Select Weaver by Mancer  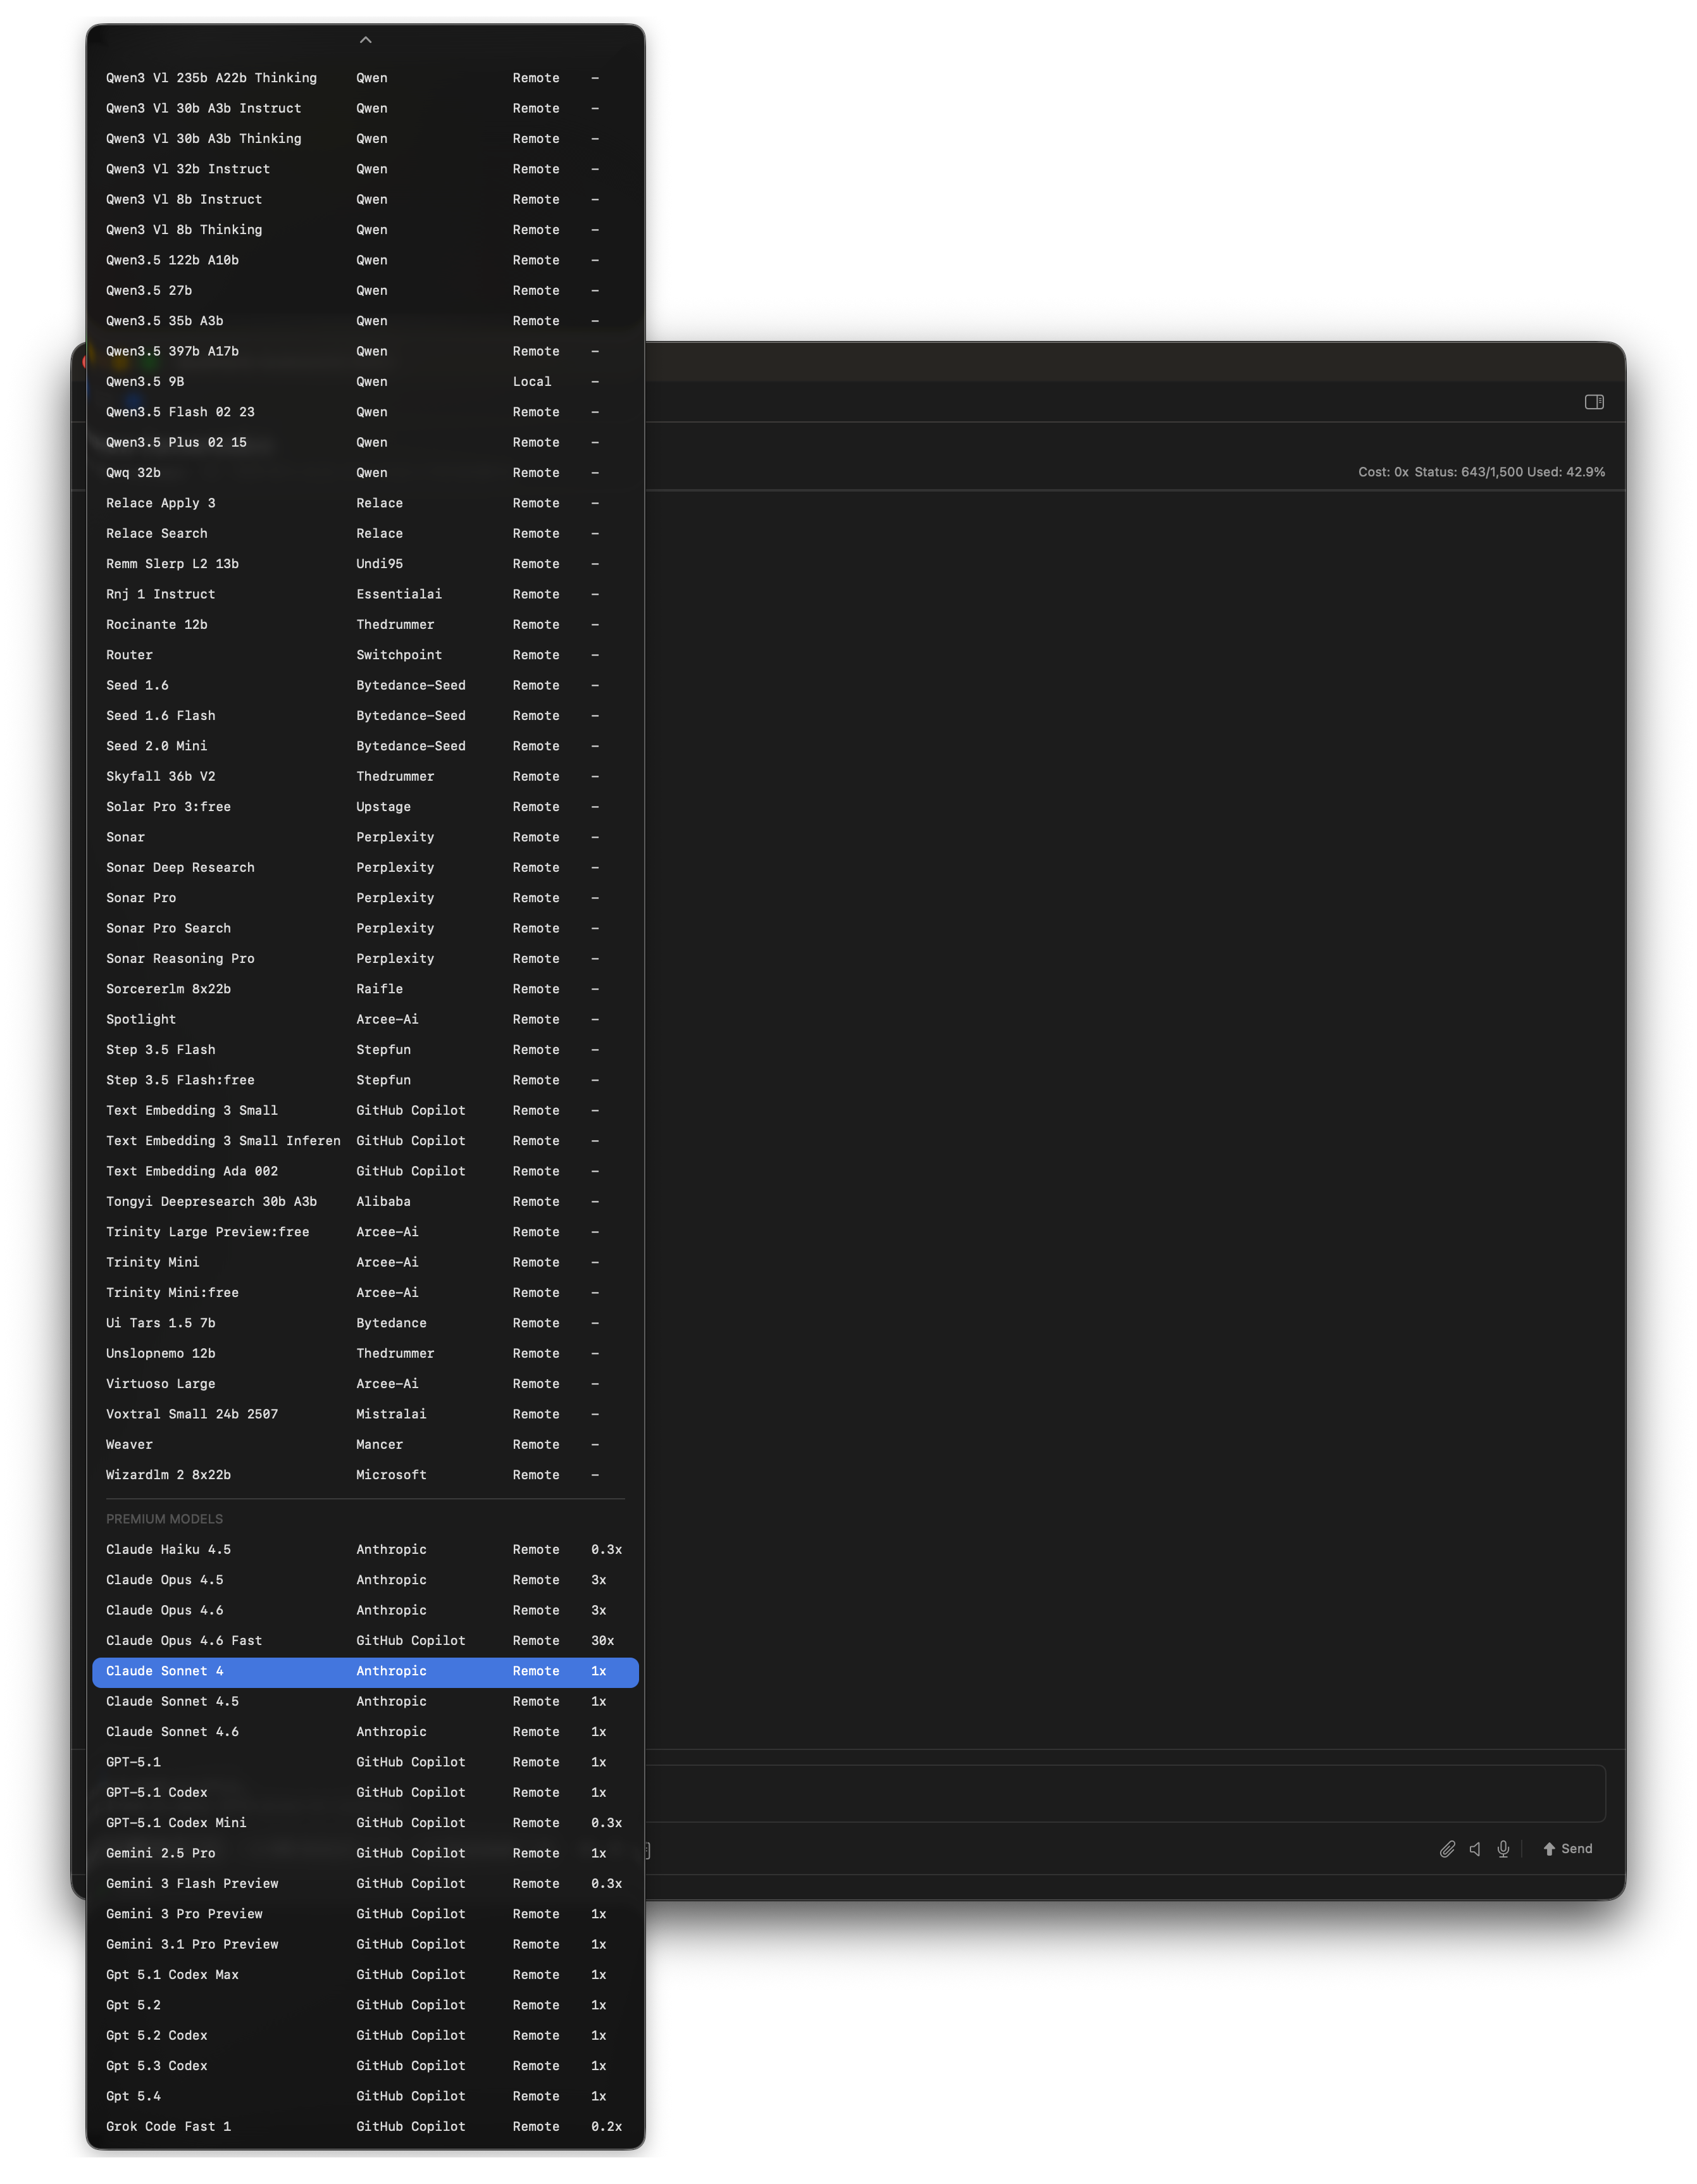[x=365, y=1445]
